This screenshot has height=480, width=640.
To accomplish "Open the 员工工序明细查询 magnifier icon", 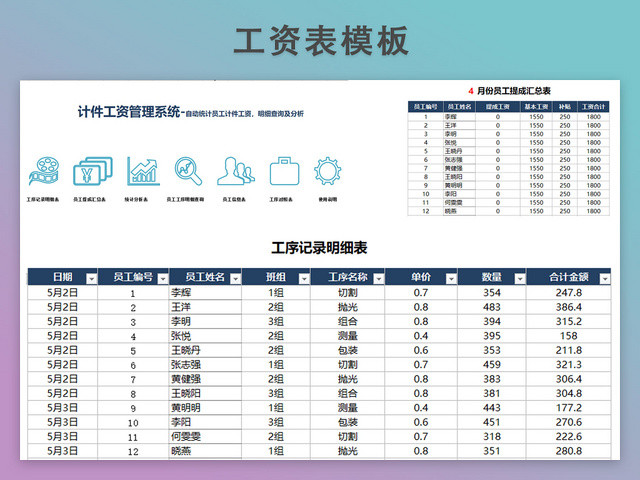I will 188,172.
